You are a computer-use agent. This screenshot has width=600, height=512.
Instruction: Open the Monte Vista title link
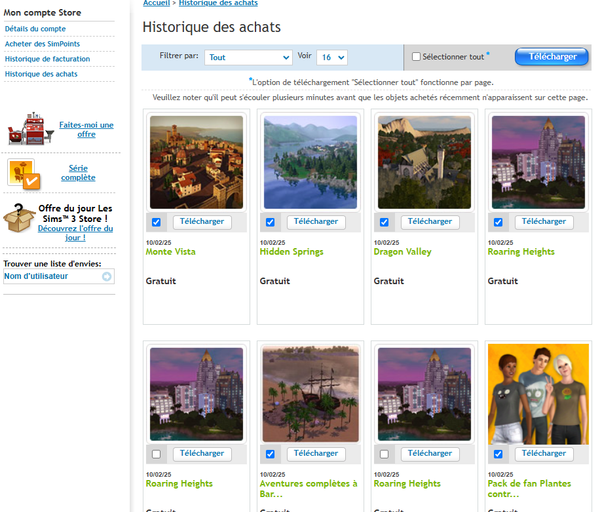(x=171, y=252)
